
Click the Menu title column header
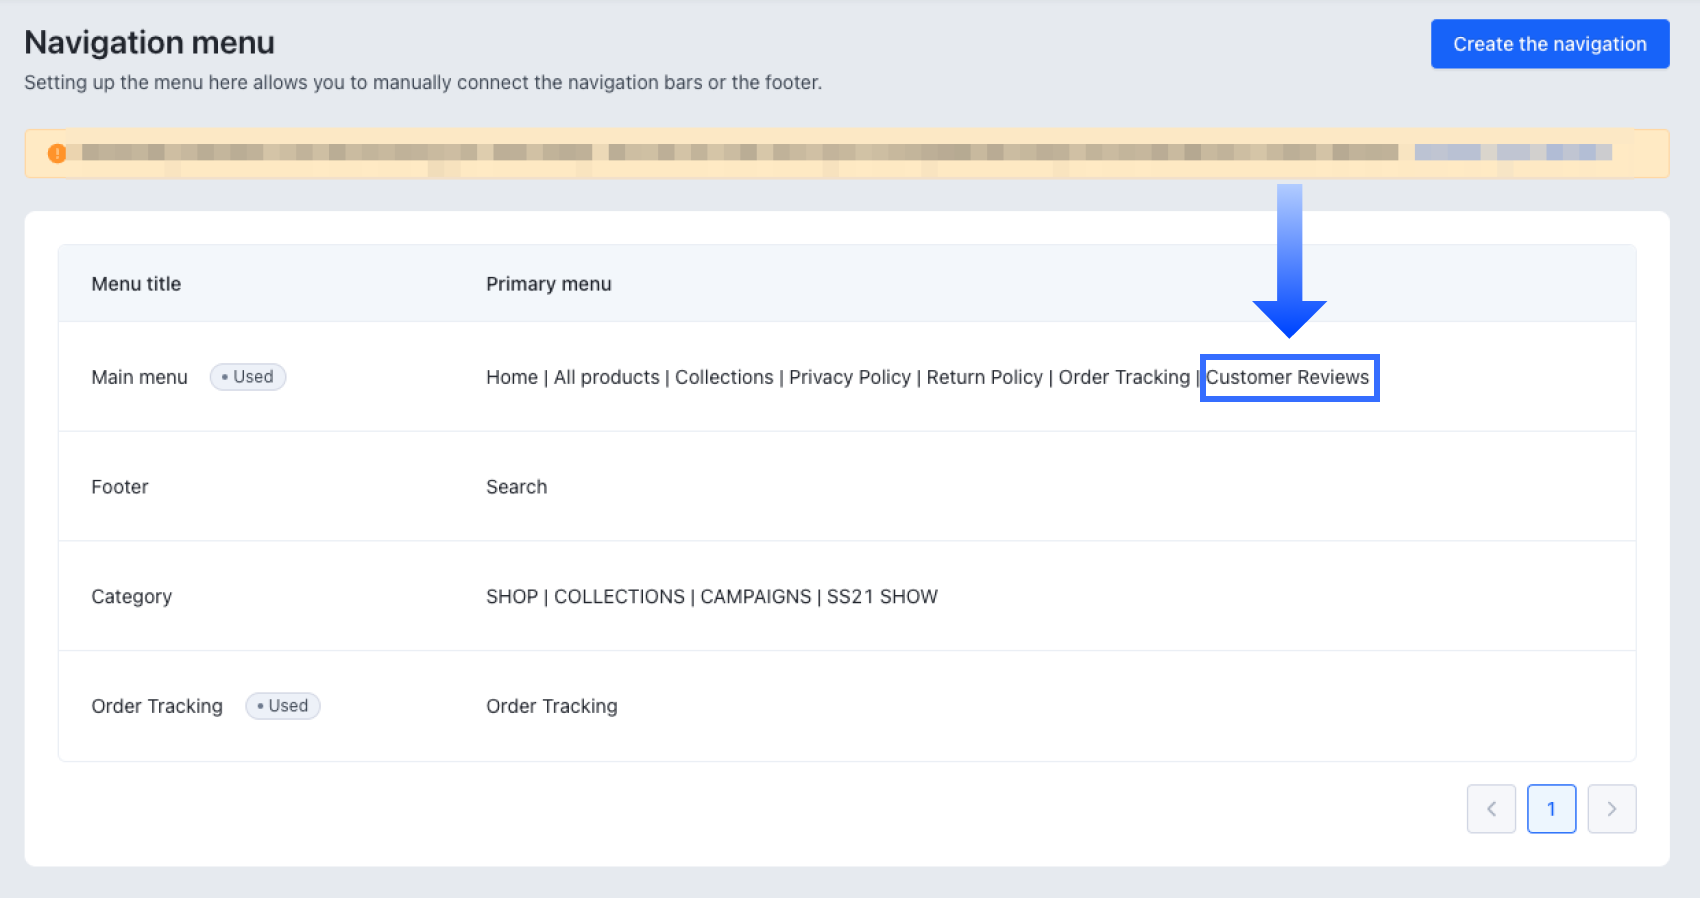point(136,284)
